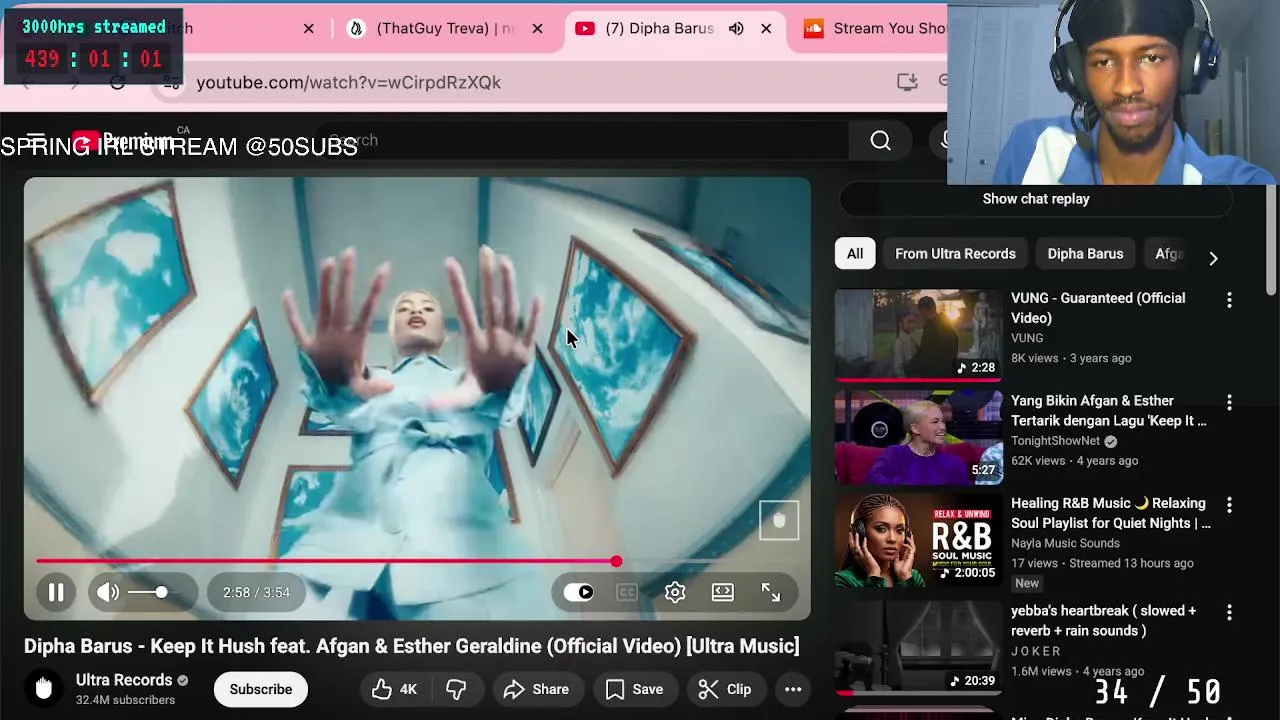Show chat replay
The width and height of the screenshot is (1280, 720).
tap(1036, 199)
